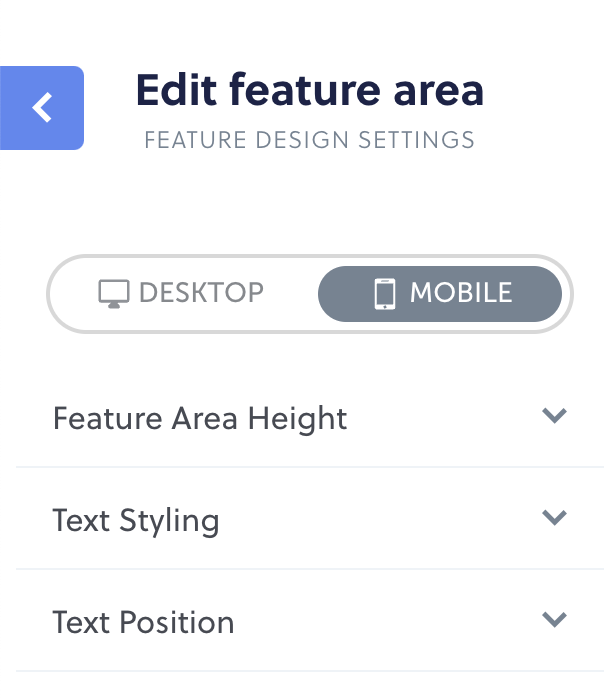This screenshot has width=607, height=698.
Task: Click the DESKTOP text label
Action: click(202, 293)
